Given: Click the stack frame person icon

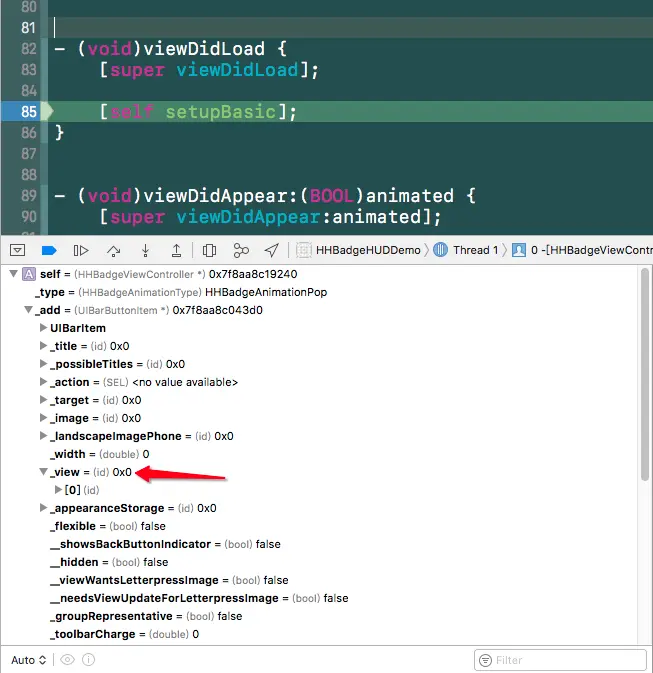Looking at the screenshot, I should click(519, 250).
